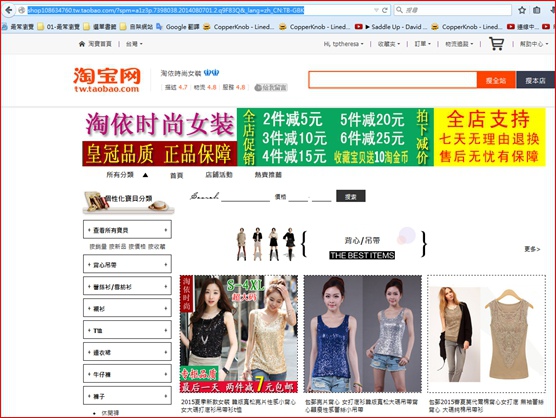The height and width of the screenshot is (418, 556).
Task: Go back with the browser back arrow
Action: coord(9,10)
